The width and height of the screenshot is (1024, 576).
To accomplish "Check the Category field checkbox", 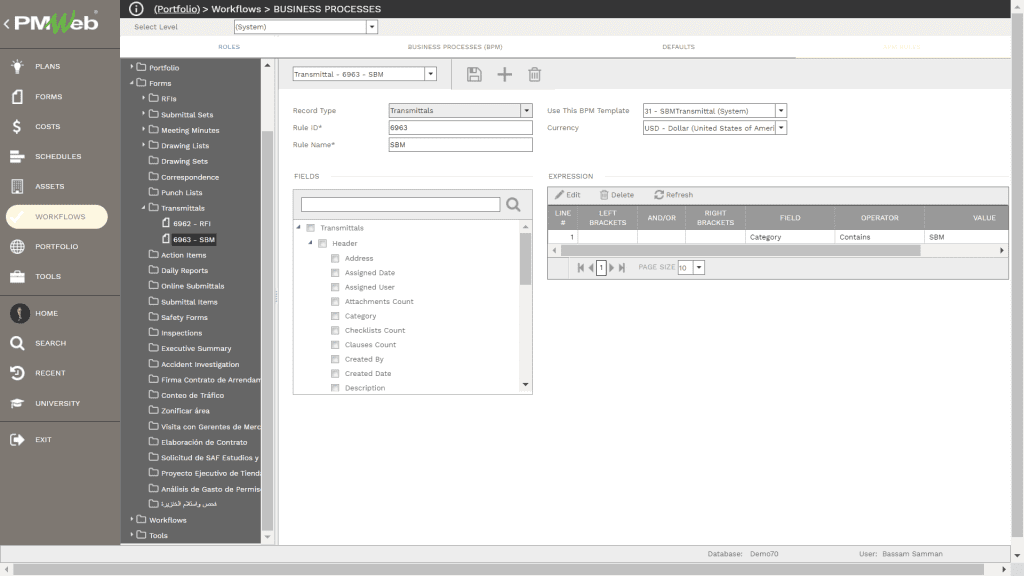I will click(x=335, y=316).
